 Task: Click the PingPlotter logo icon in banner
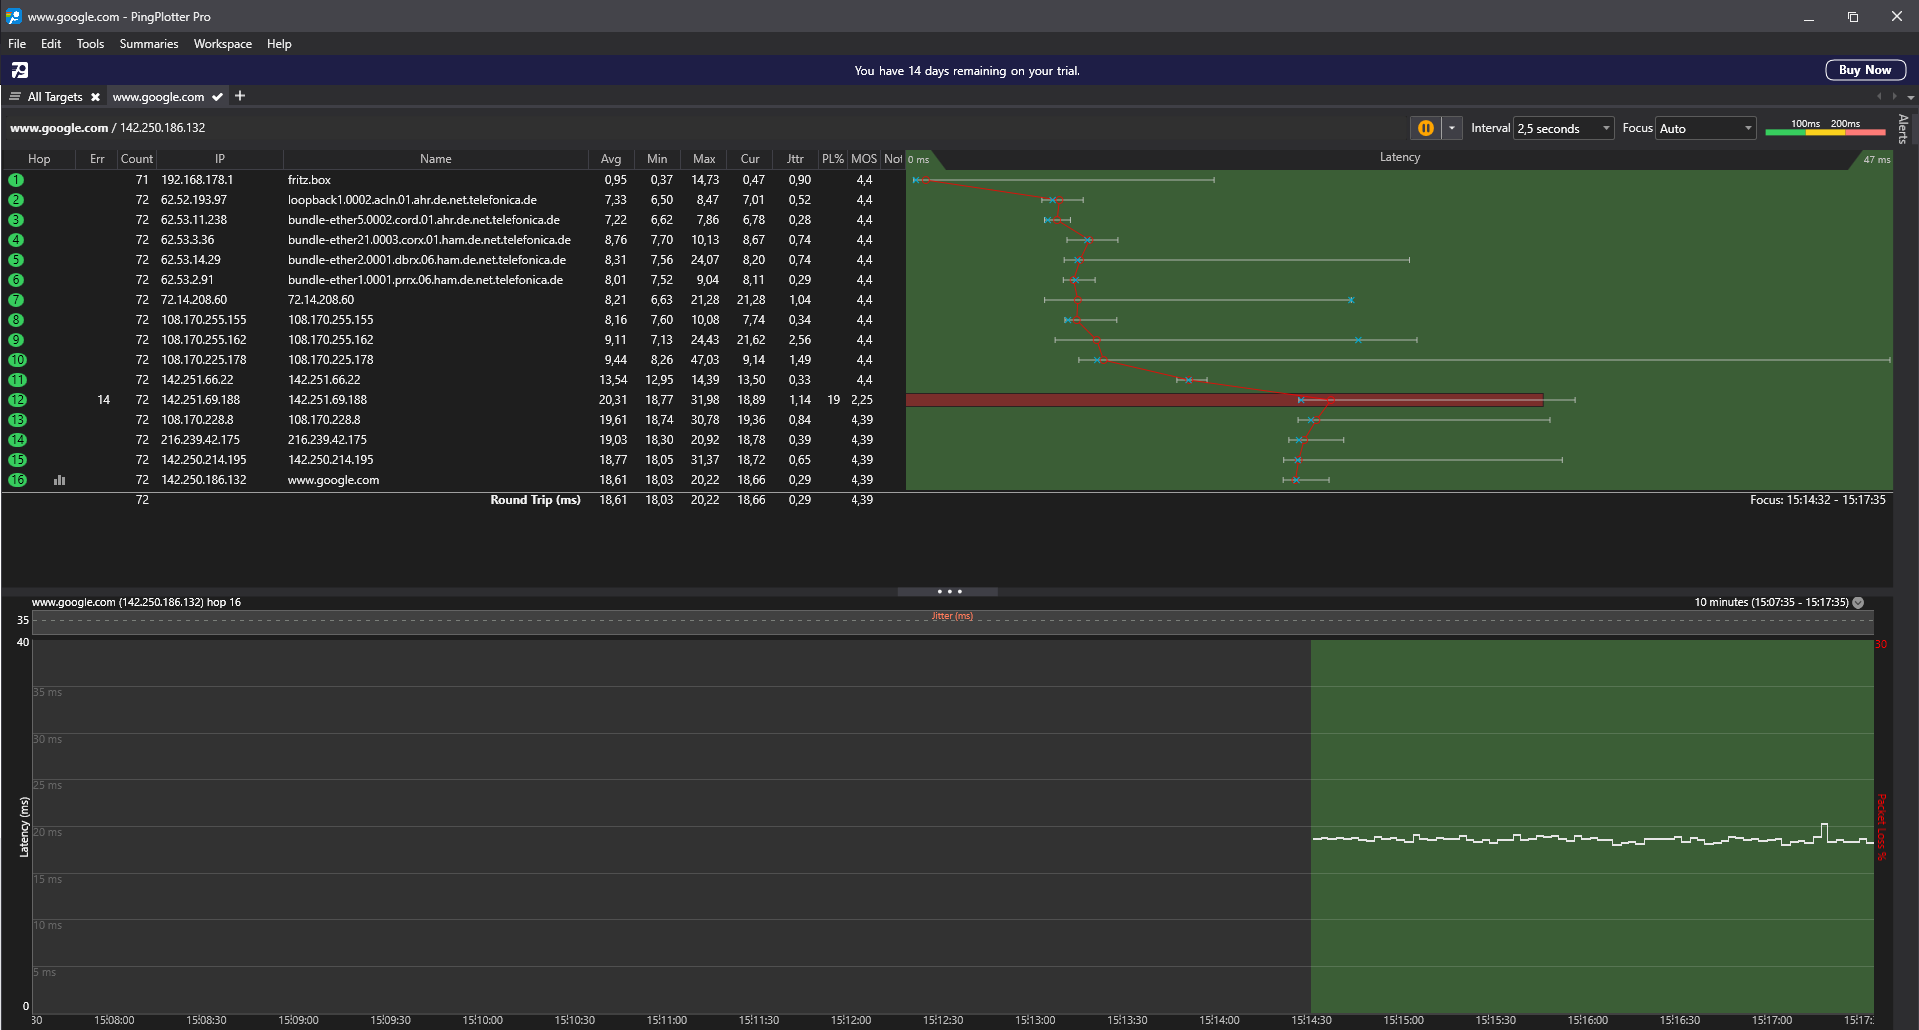20,70
